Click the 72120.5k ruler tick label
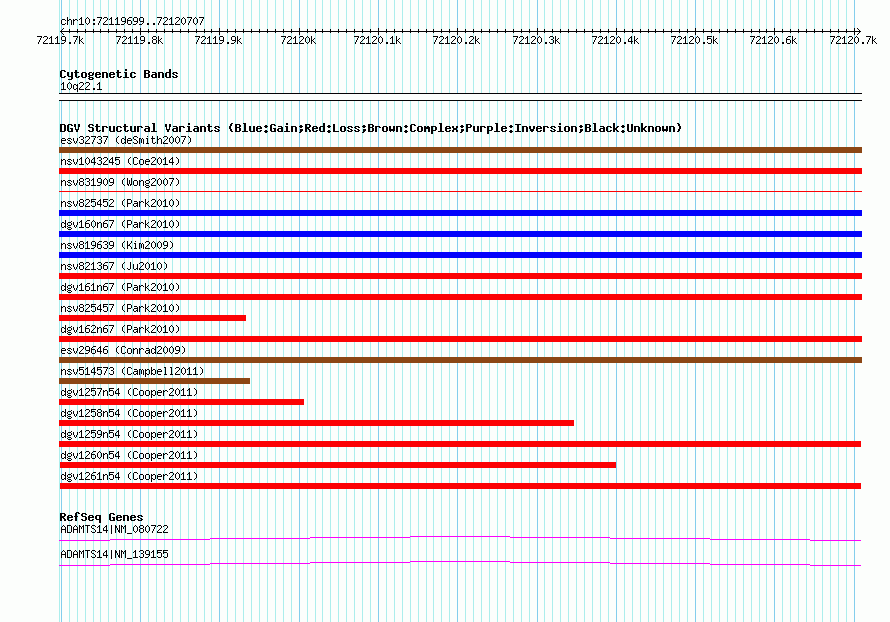 coord(694,40)
